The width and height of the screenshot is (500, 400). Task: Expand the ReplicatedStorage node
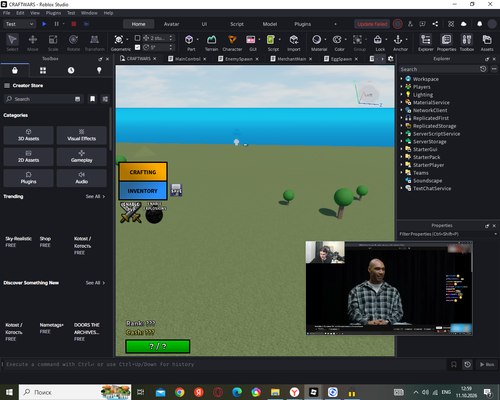point(401,126)
